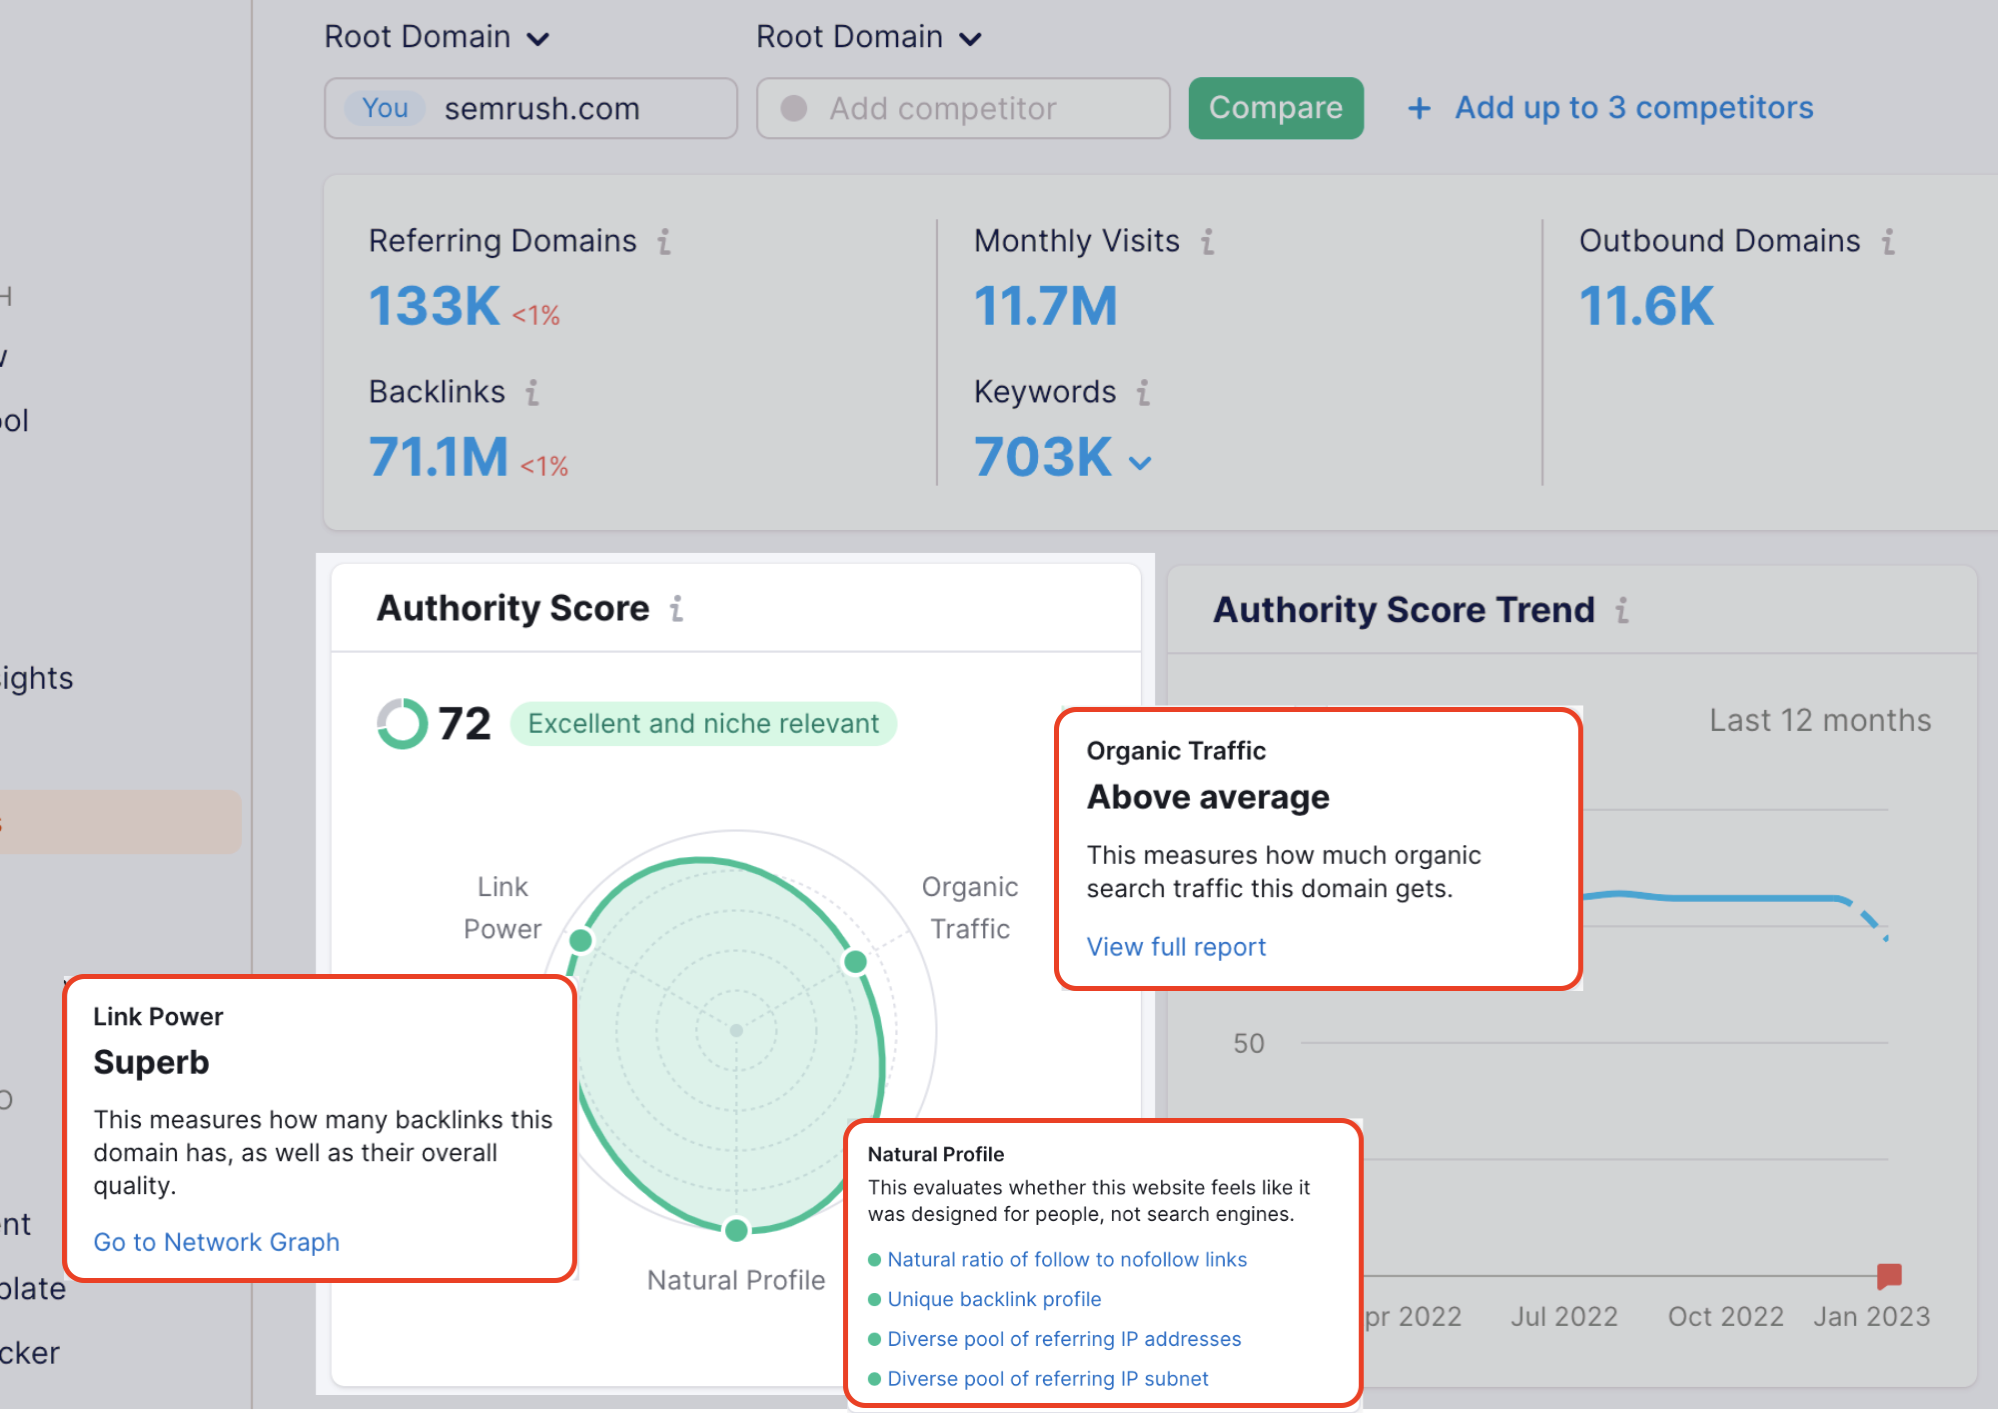Click Diverse pool of referring IP addresses
This screenshot has width=1998, height=1413.
click(x=1064, y=1339)
